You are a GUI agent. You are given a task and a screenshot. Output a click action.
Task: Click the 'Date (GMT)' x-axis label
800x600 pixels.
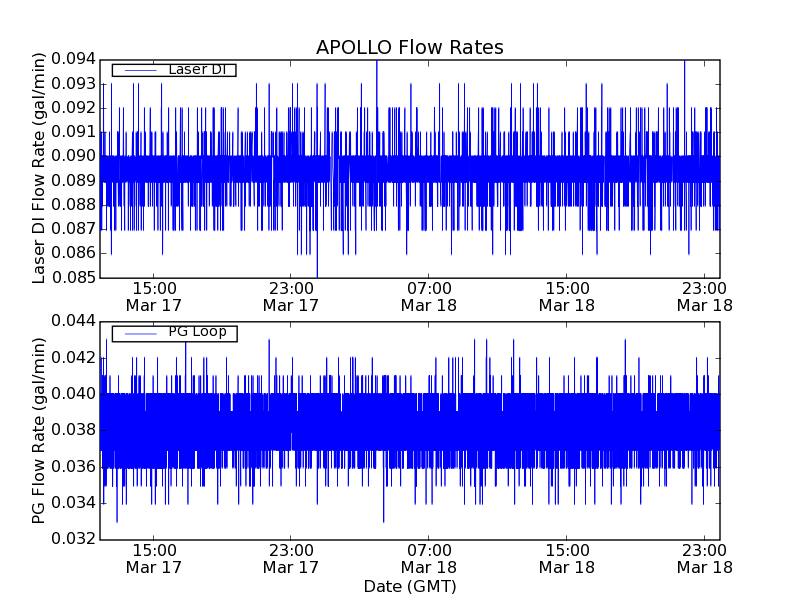click(x=410, y=586)
